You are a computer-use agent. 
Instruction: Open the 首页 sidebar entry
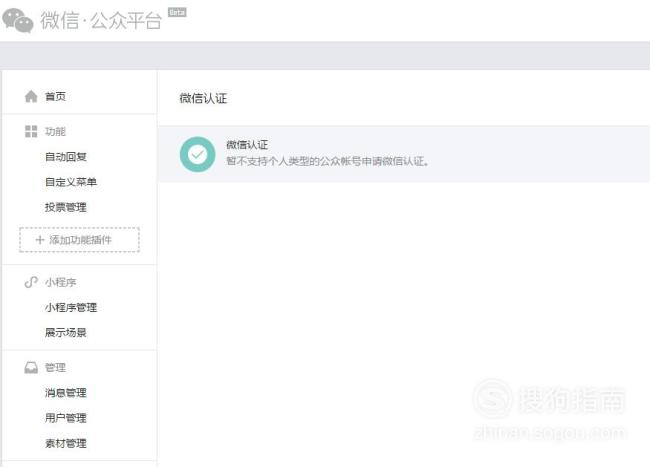coord(55,97)
